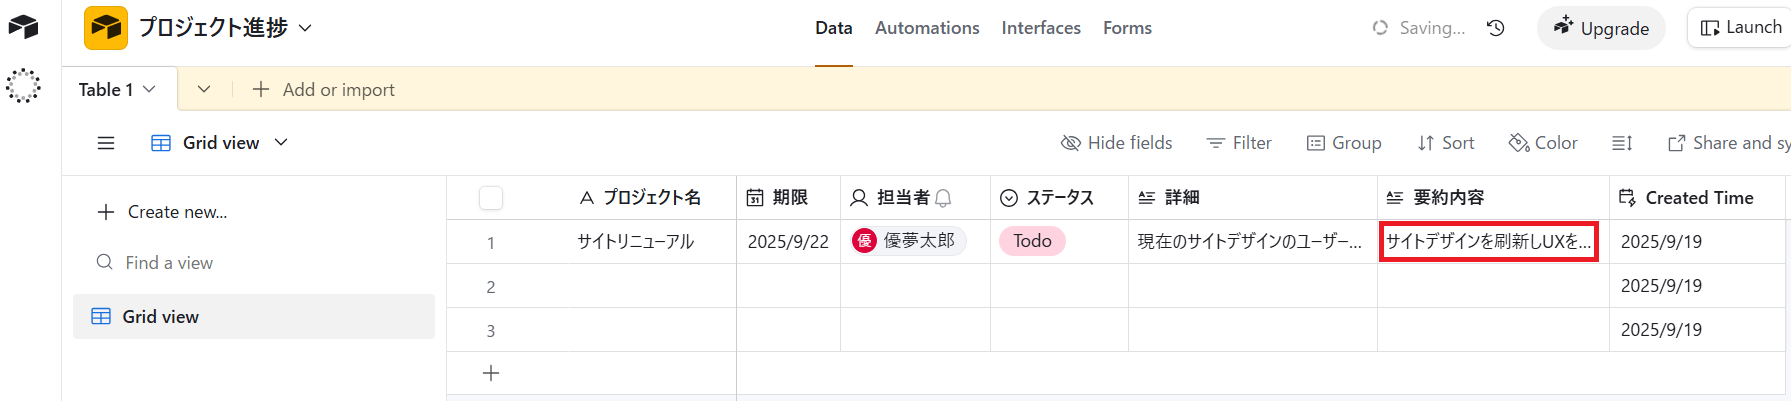Open the views sidebar hamburger menu
The width and height of the screenshot is (1791, 401).
106,143
